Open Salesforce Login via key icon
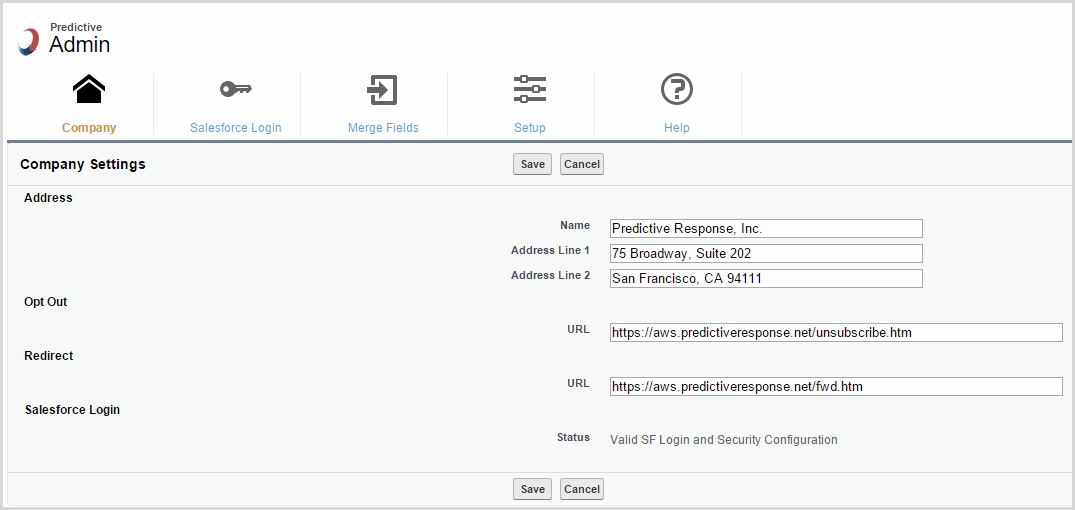 click(x=235, y=90)
